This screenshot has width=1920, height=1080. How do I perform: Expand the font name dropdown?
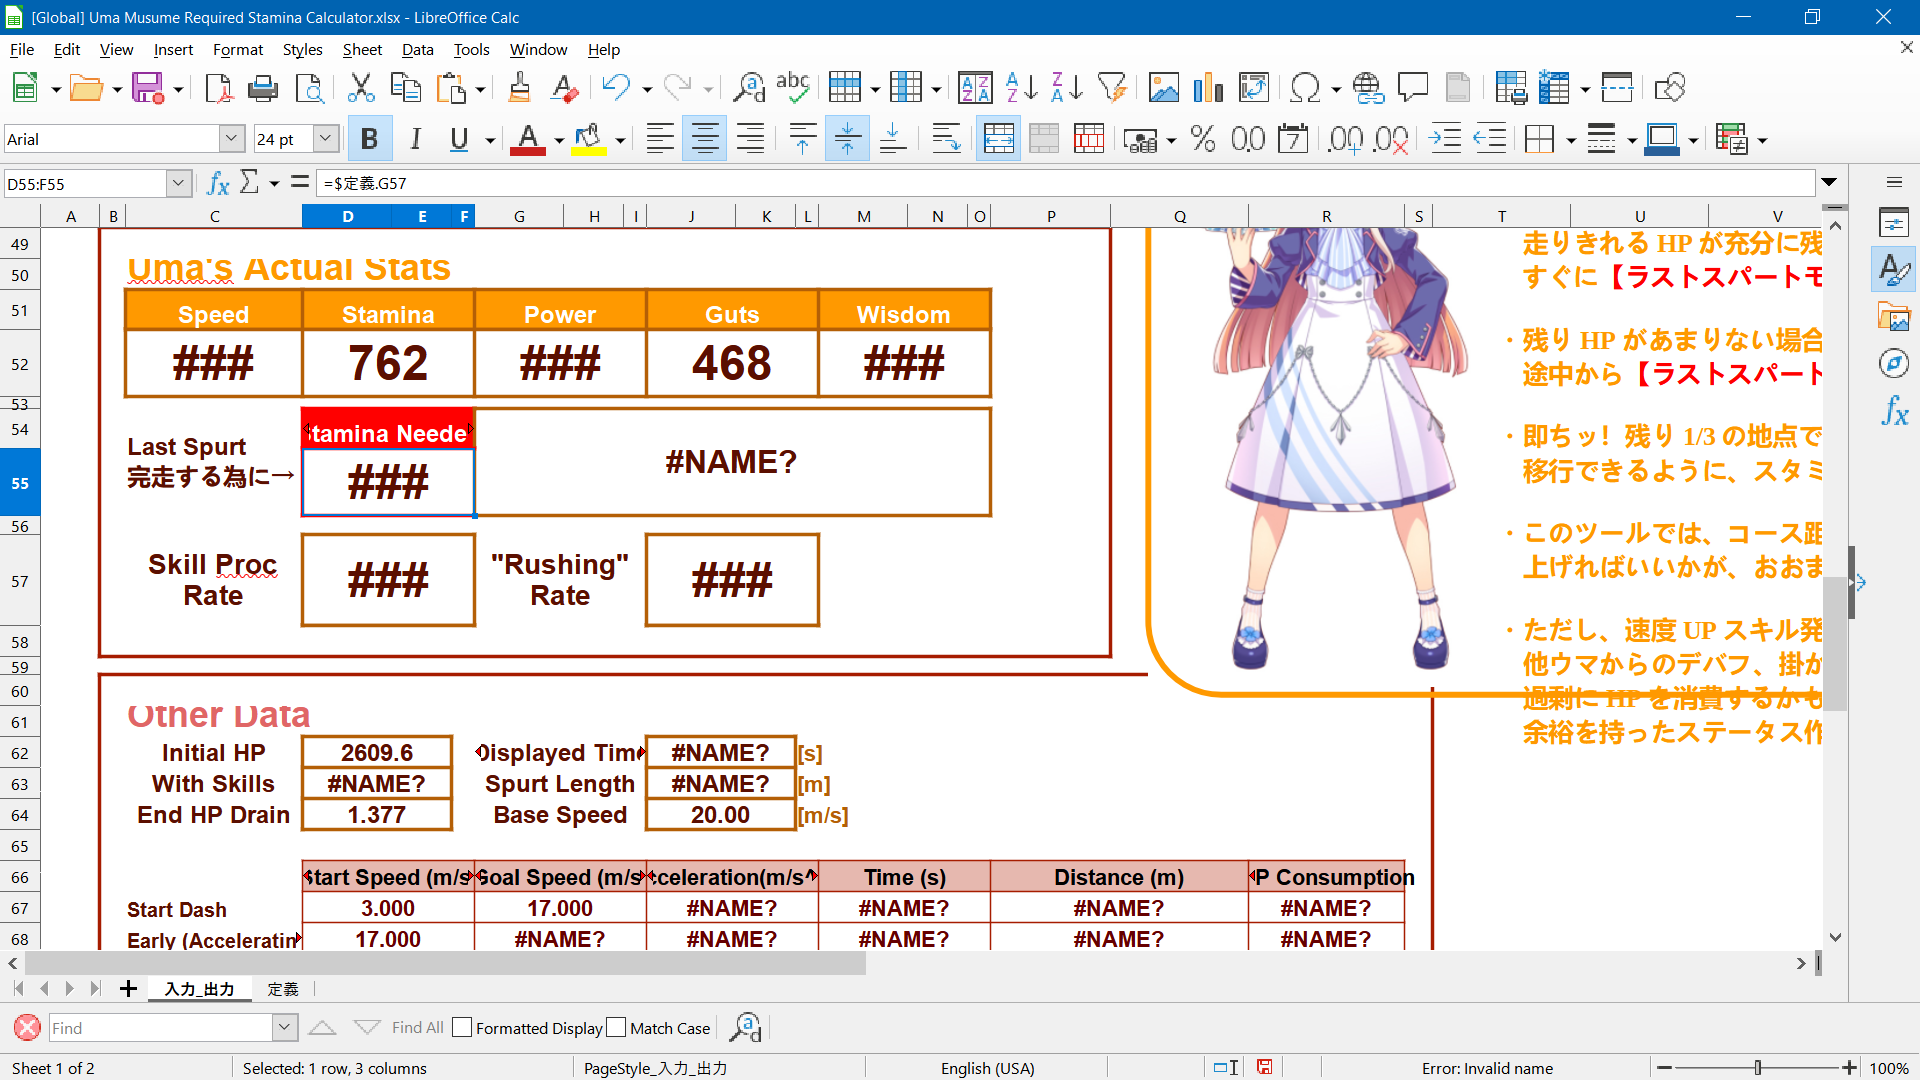pyautogui.click(x=231, y=139)
